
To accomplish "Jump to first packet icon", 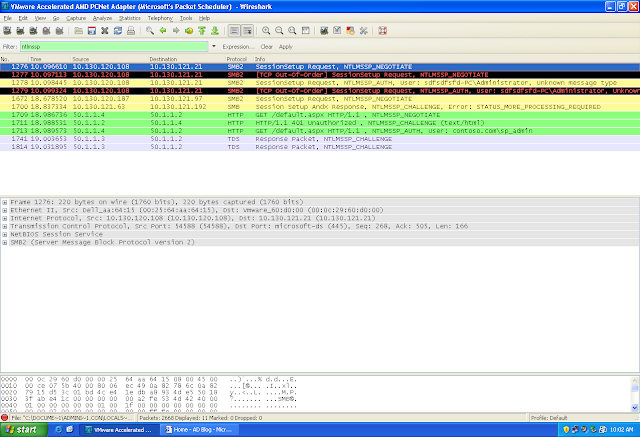I will coord(202,31).
